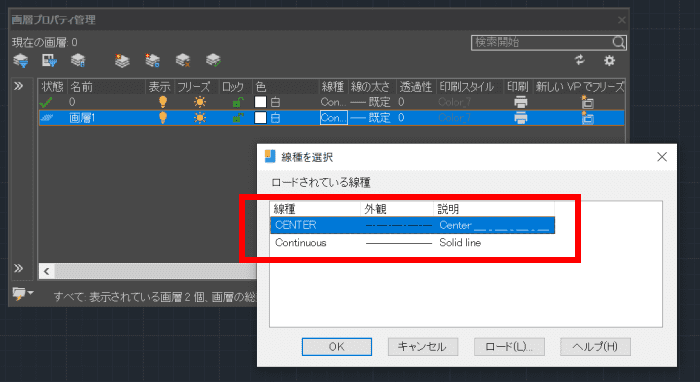700x382 pixels.
Task: Click new VP freeze icon for layer 0
Action: tap(587, 102)
